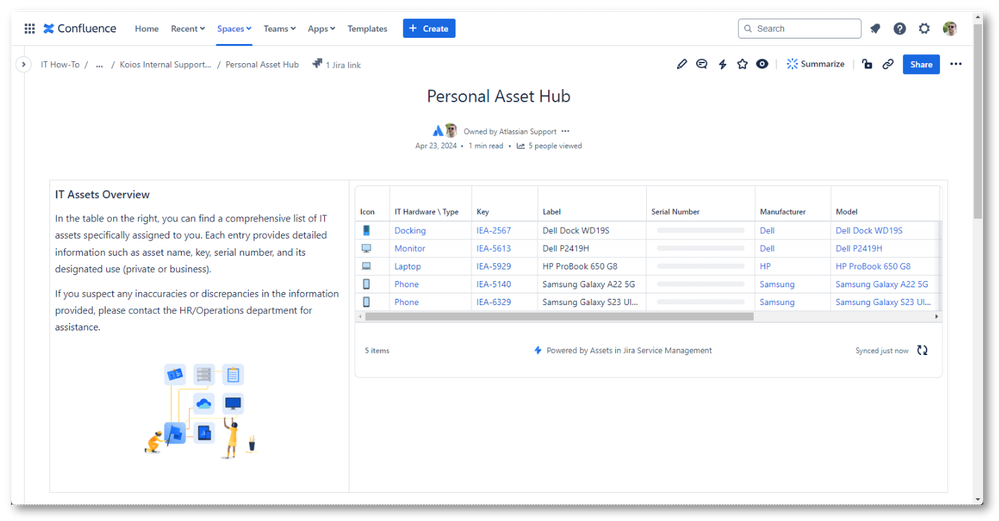999x521 pixels.
Task: Open asset key IEA-2567
Action: [x=493, y=231]
